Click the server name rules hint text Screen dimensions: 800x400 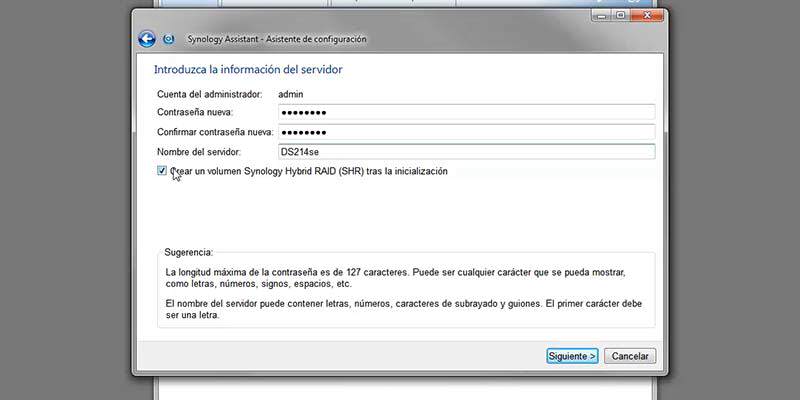404,310
